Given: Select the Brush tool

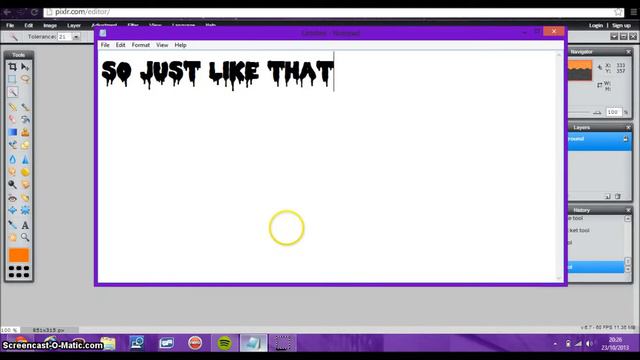Looking at the screenshot, I should click(x=25, y=107).
